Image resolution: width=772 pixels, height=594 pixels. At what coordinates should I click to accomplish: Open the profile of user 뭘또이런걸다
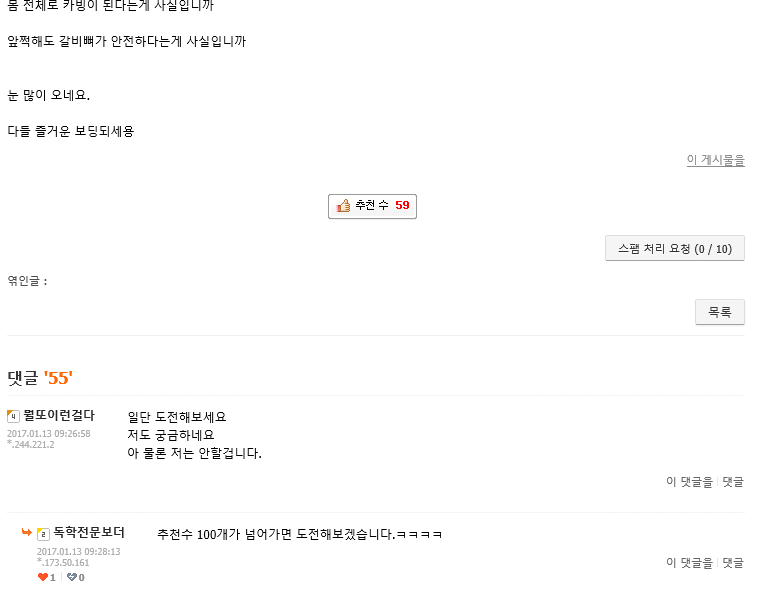click(59, 415)
